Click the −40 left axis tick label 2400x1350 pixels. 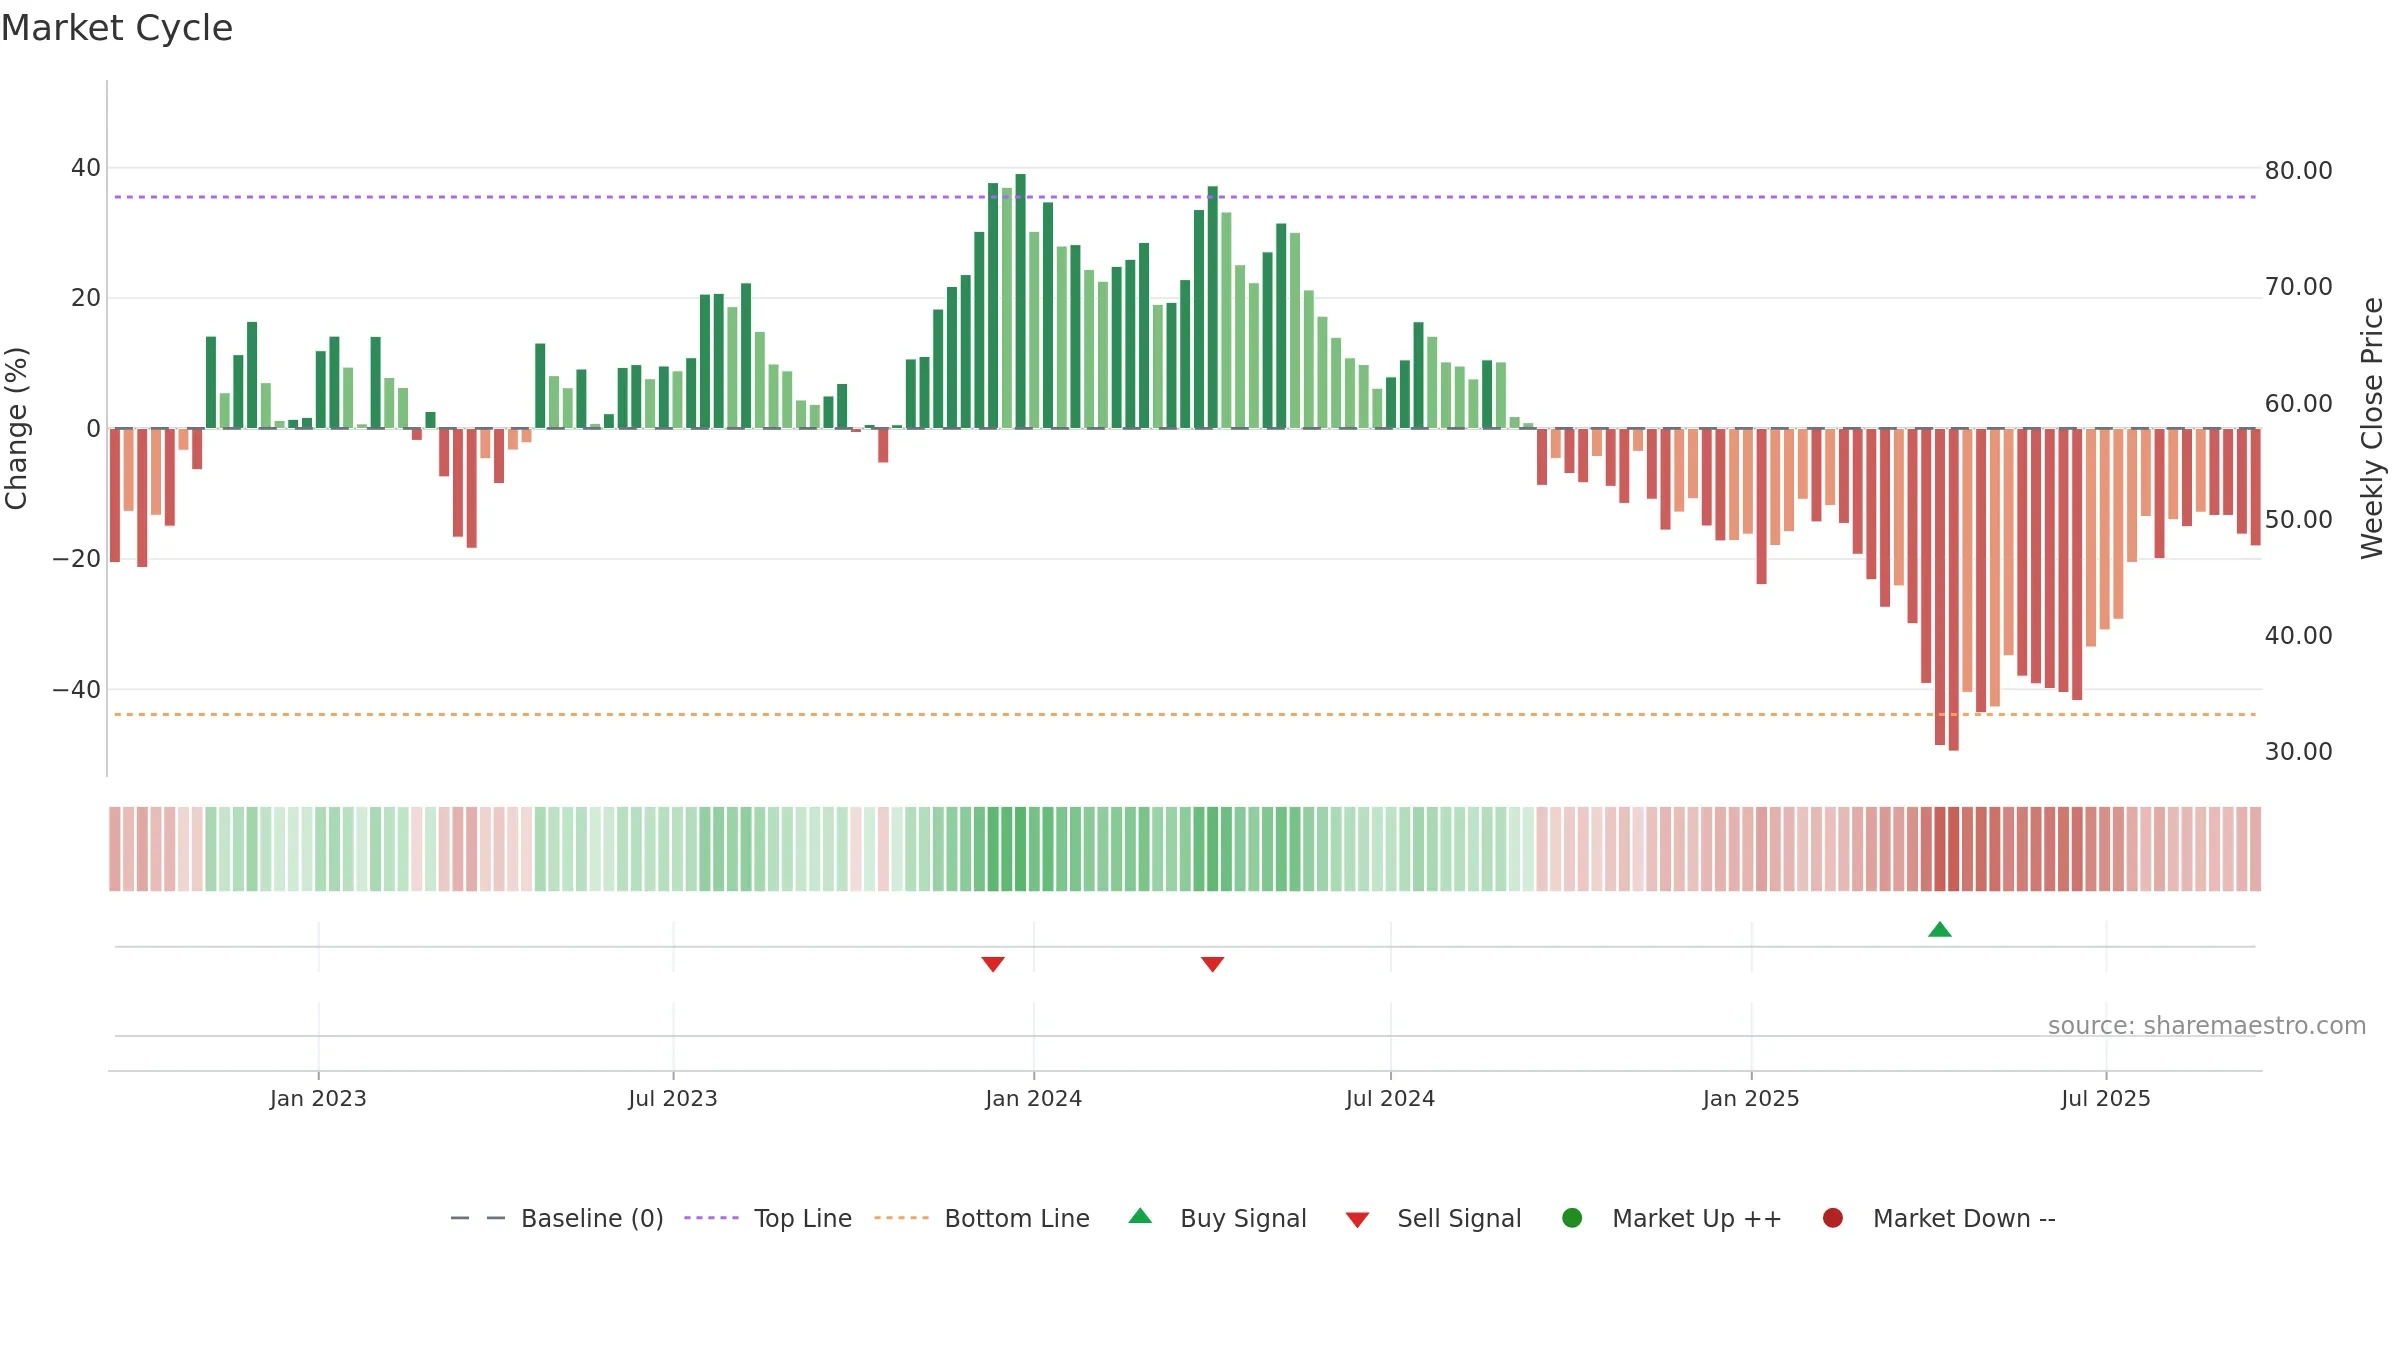[77, 689]
